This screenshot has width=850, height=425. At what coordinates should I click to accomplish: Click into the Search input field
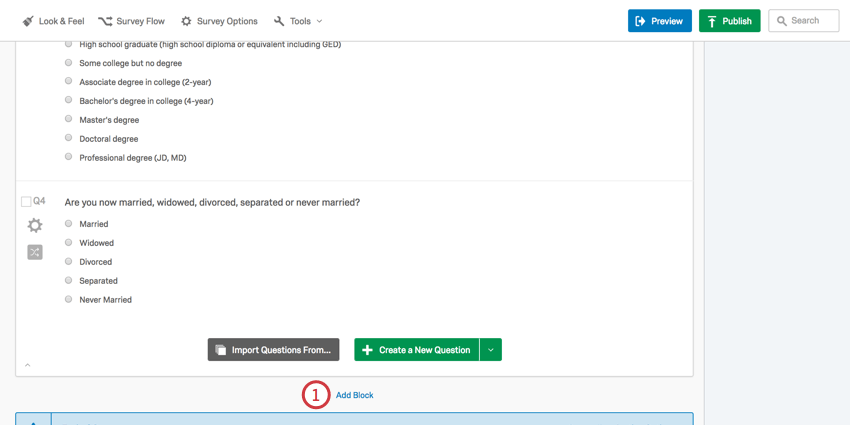tap(804, 21)
